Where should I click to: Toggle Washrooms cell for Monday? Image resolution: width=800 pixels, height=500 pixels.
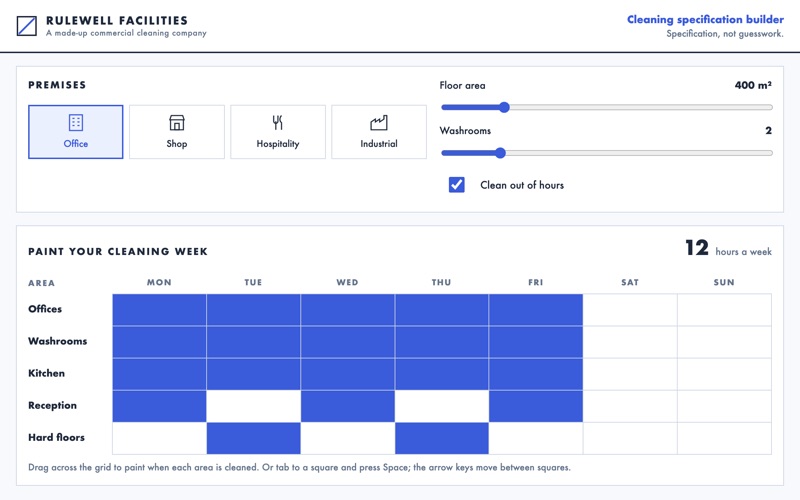(x=159, y=342)
